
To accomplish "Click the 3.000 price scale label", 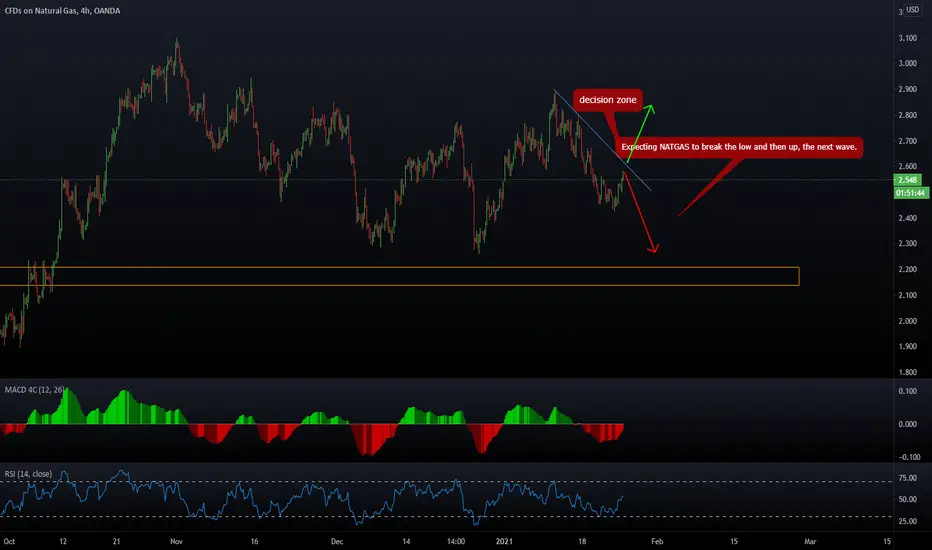I will (908, 64).
